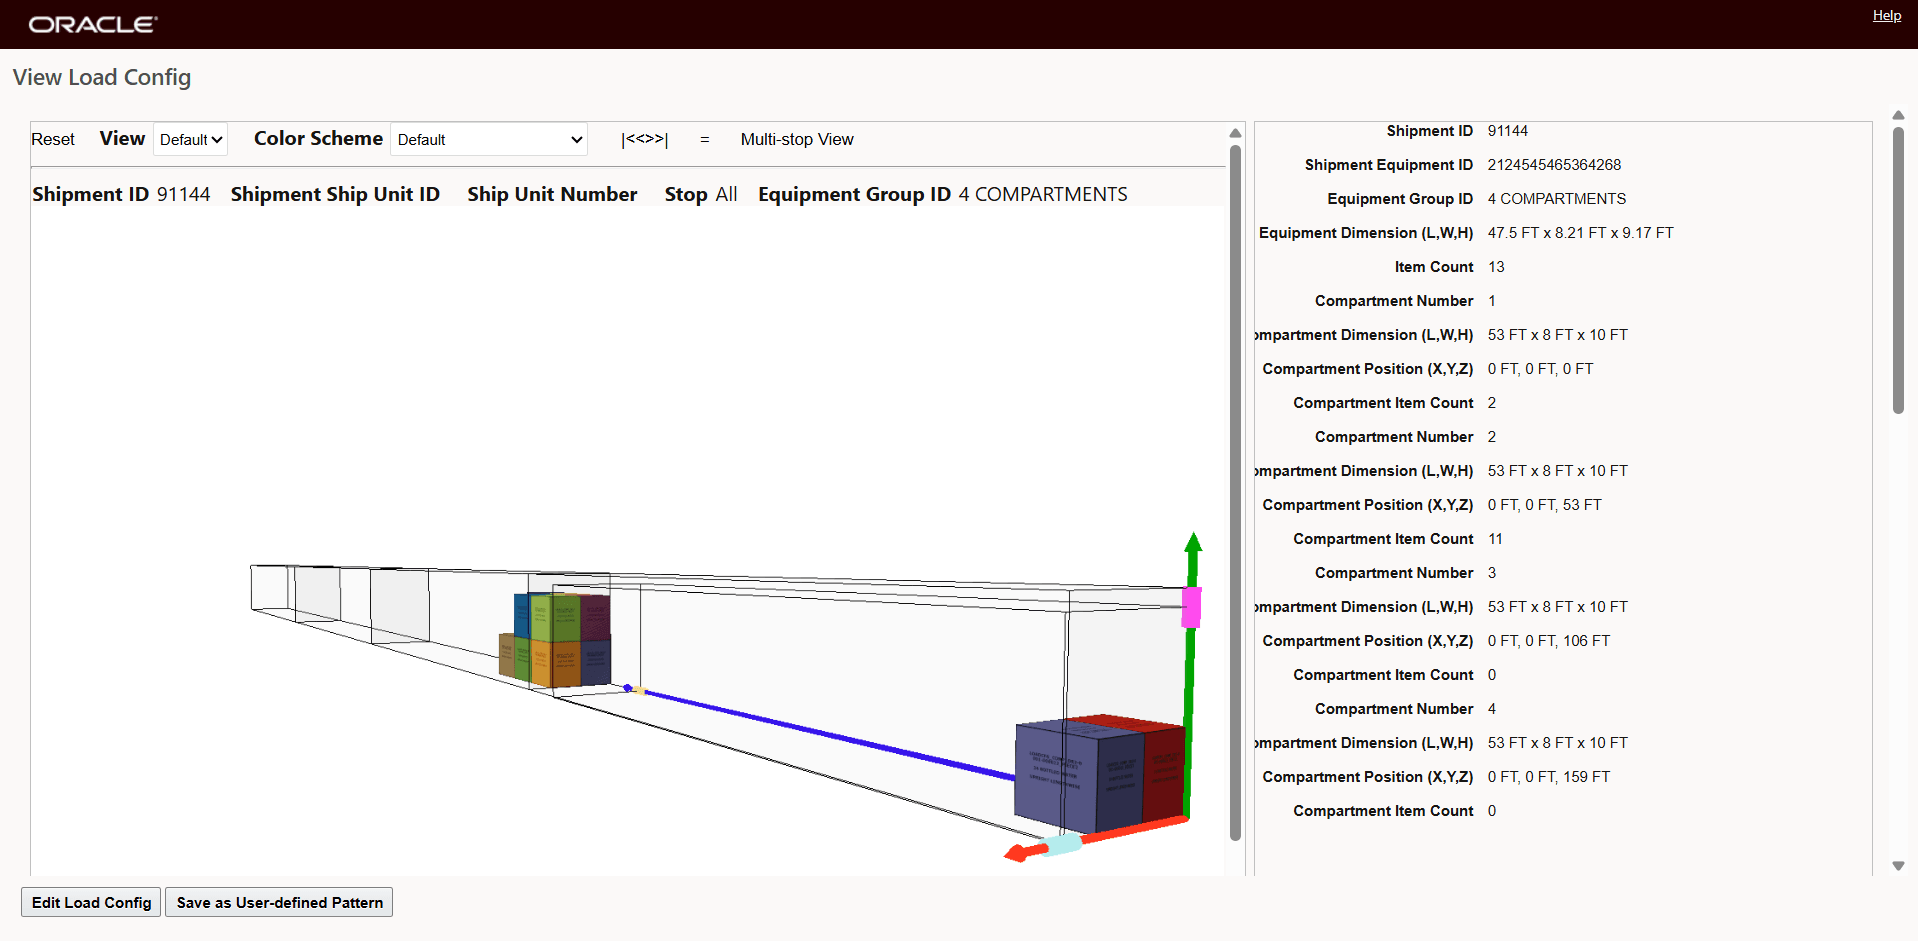Click the Edit Load Config button
Viewport: 1918px width, 941px height.
click(91, 902)
